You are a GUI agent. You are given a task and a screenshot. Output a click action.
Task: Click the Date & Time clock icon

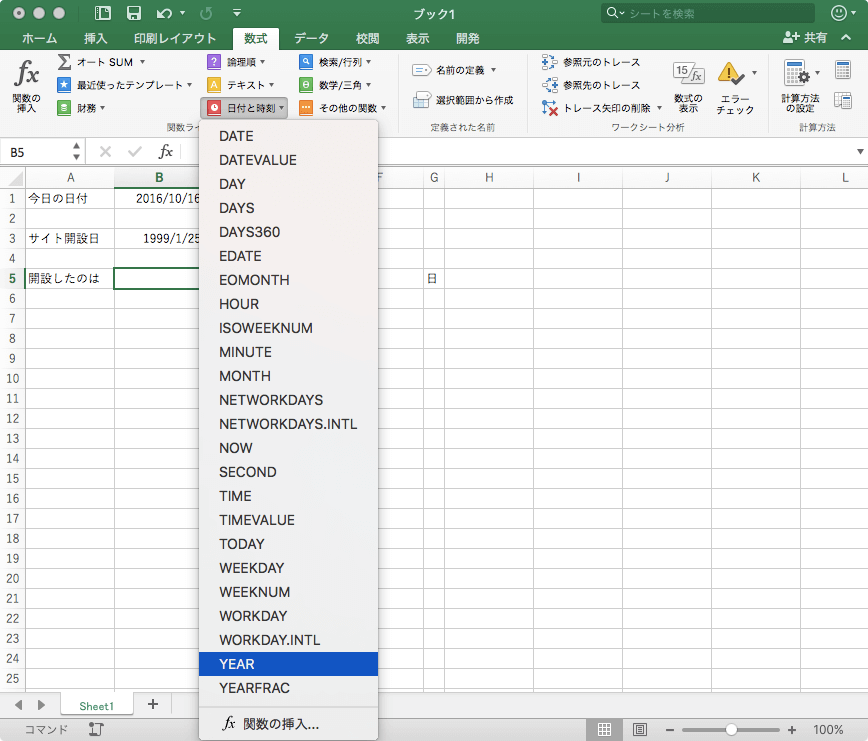[x=214, y=108]
